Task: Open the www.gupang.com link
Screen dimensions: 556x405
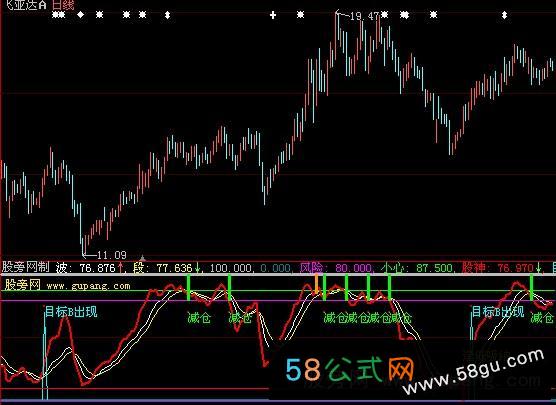Action: click(x=88, y=286)
